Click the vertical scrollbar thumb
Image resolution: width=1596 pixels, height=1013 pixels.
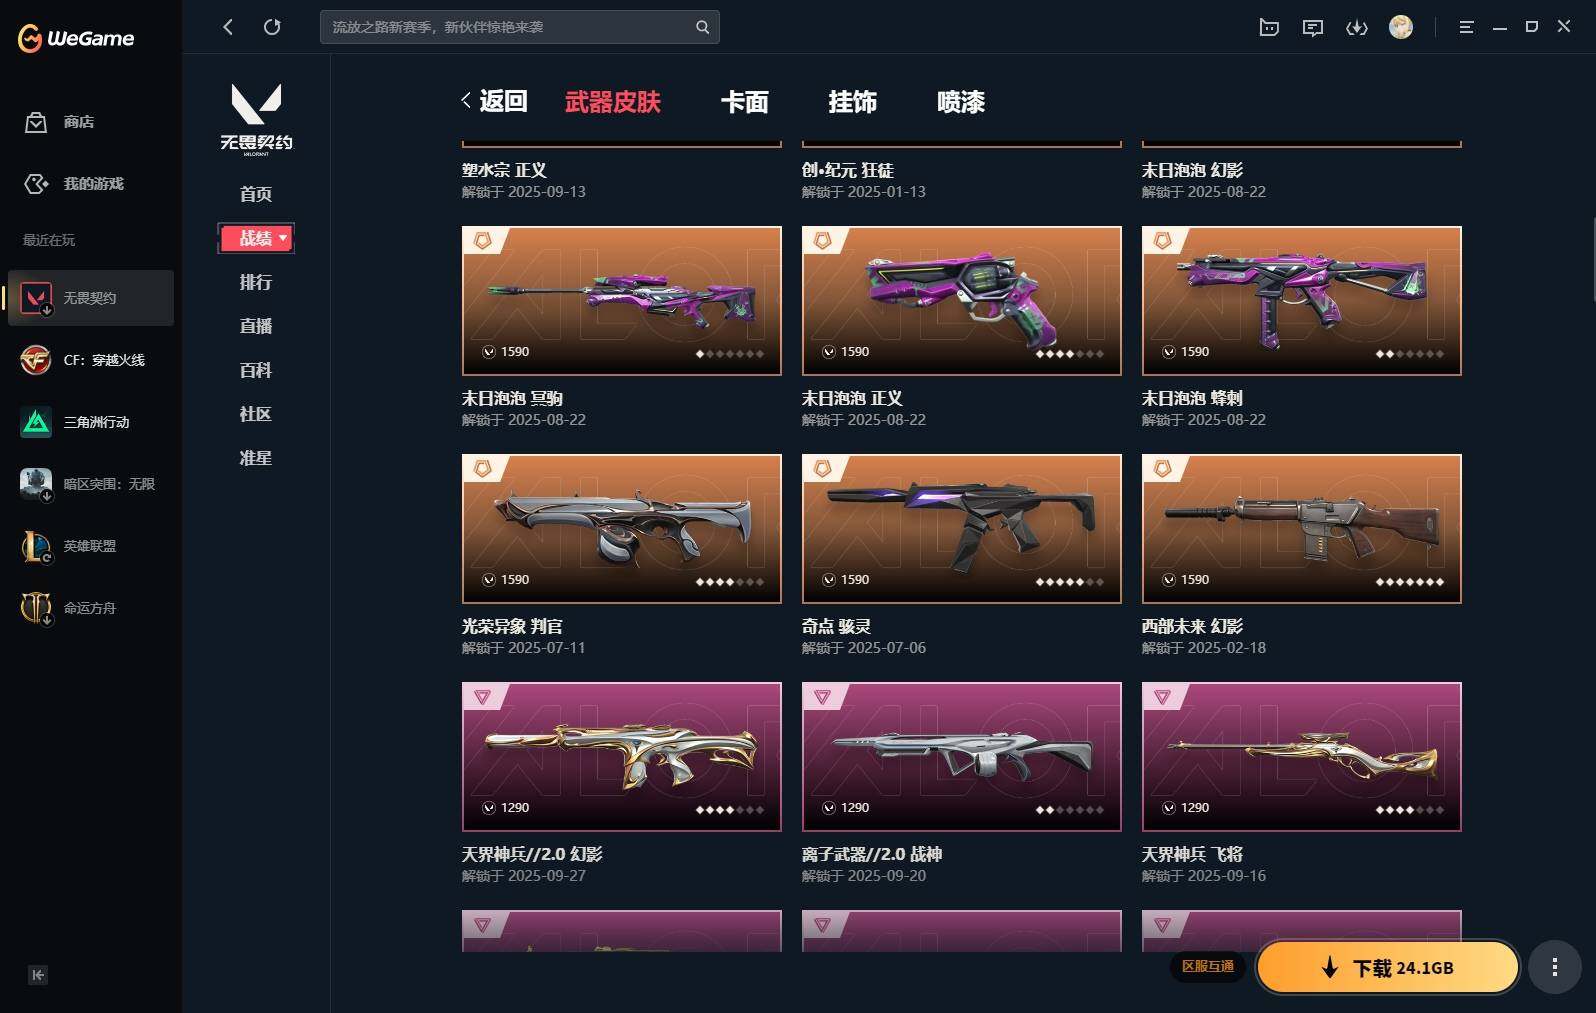(1593, 260)
